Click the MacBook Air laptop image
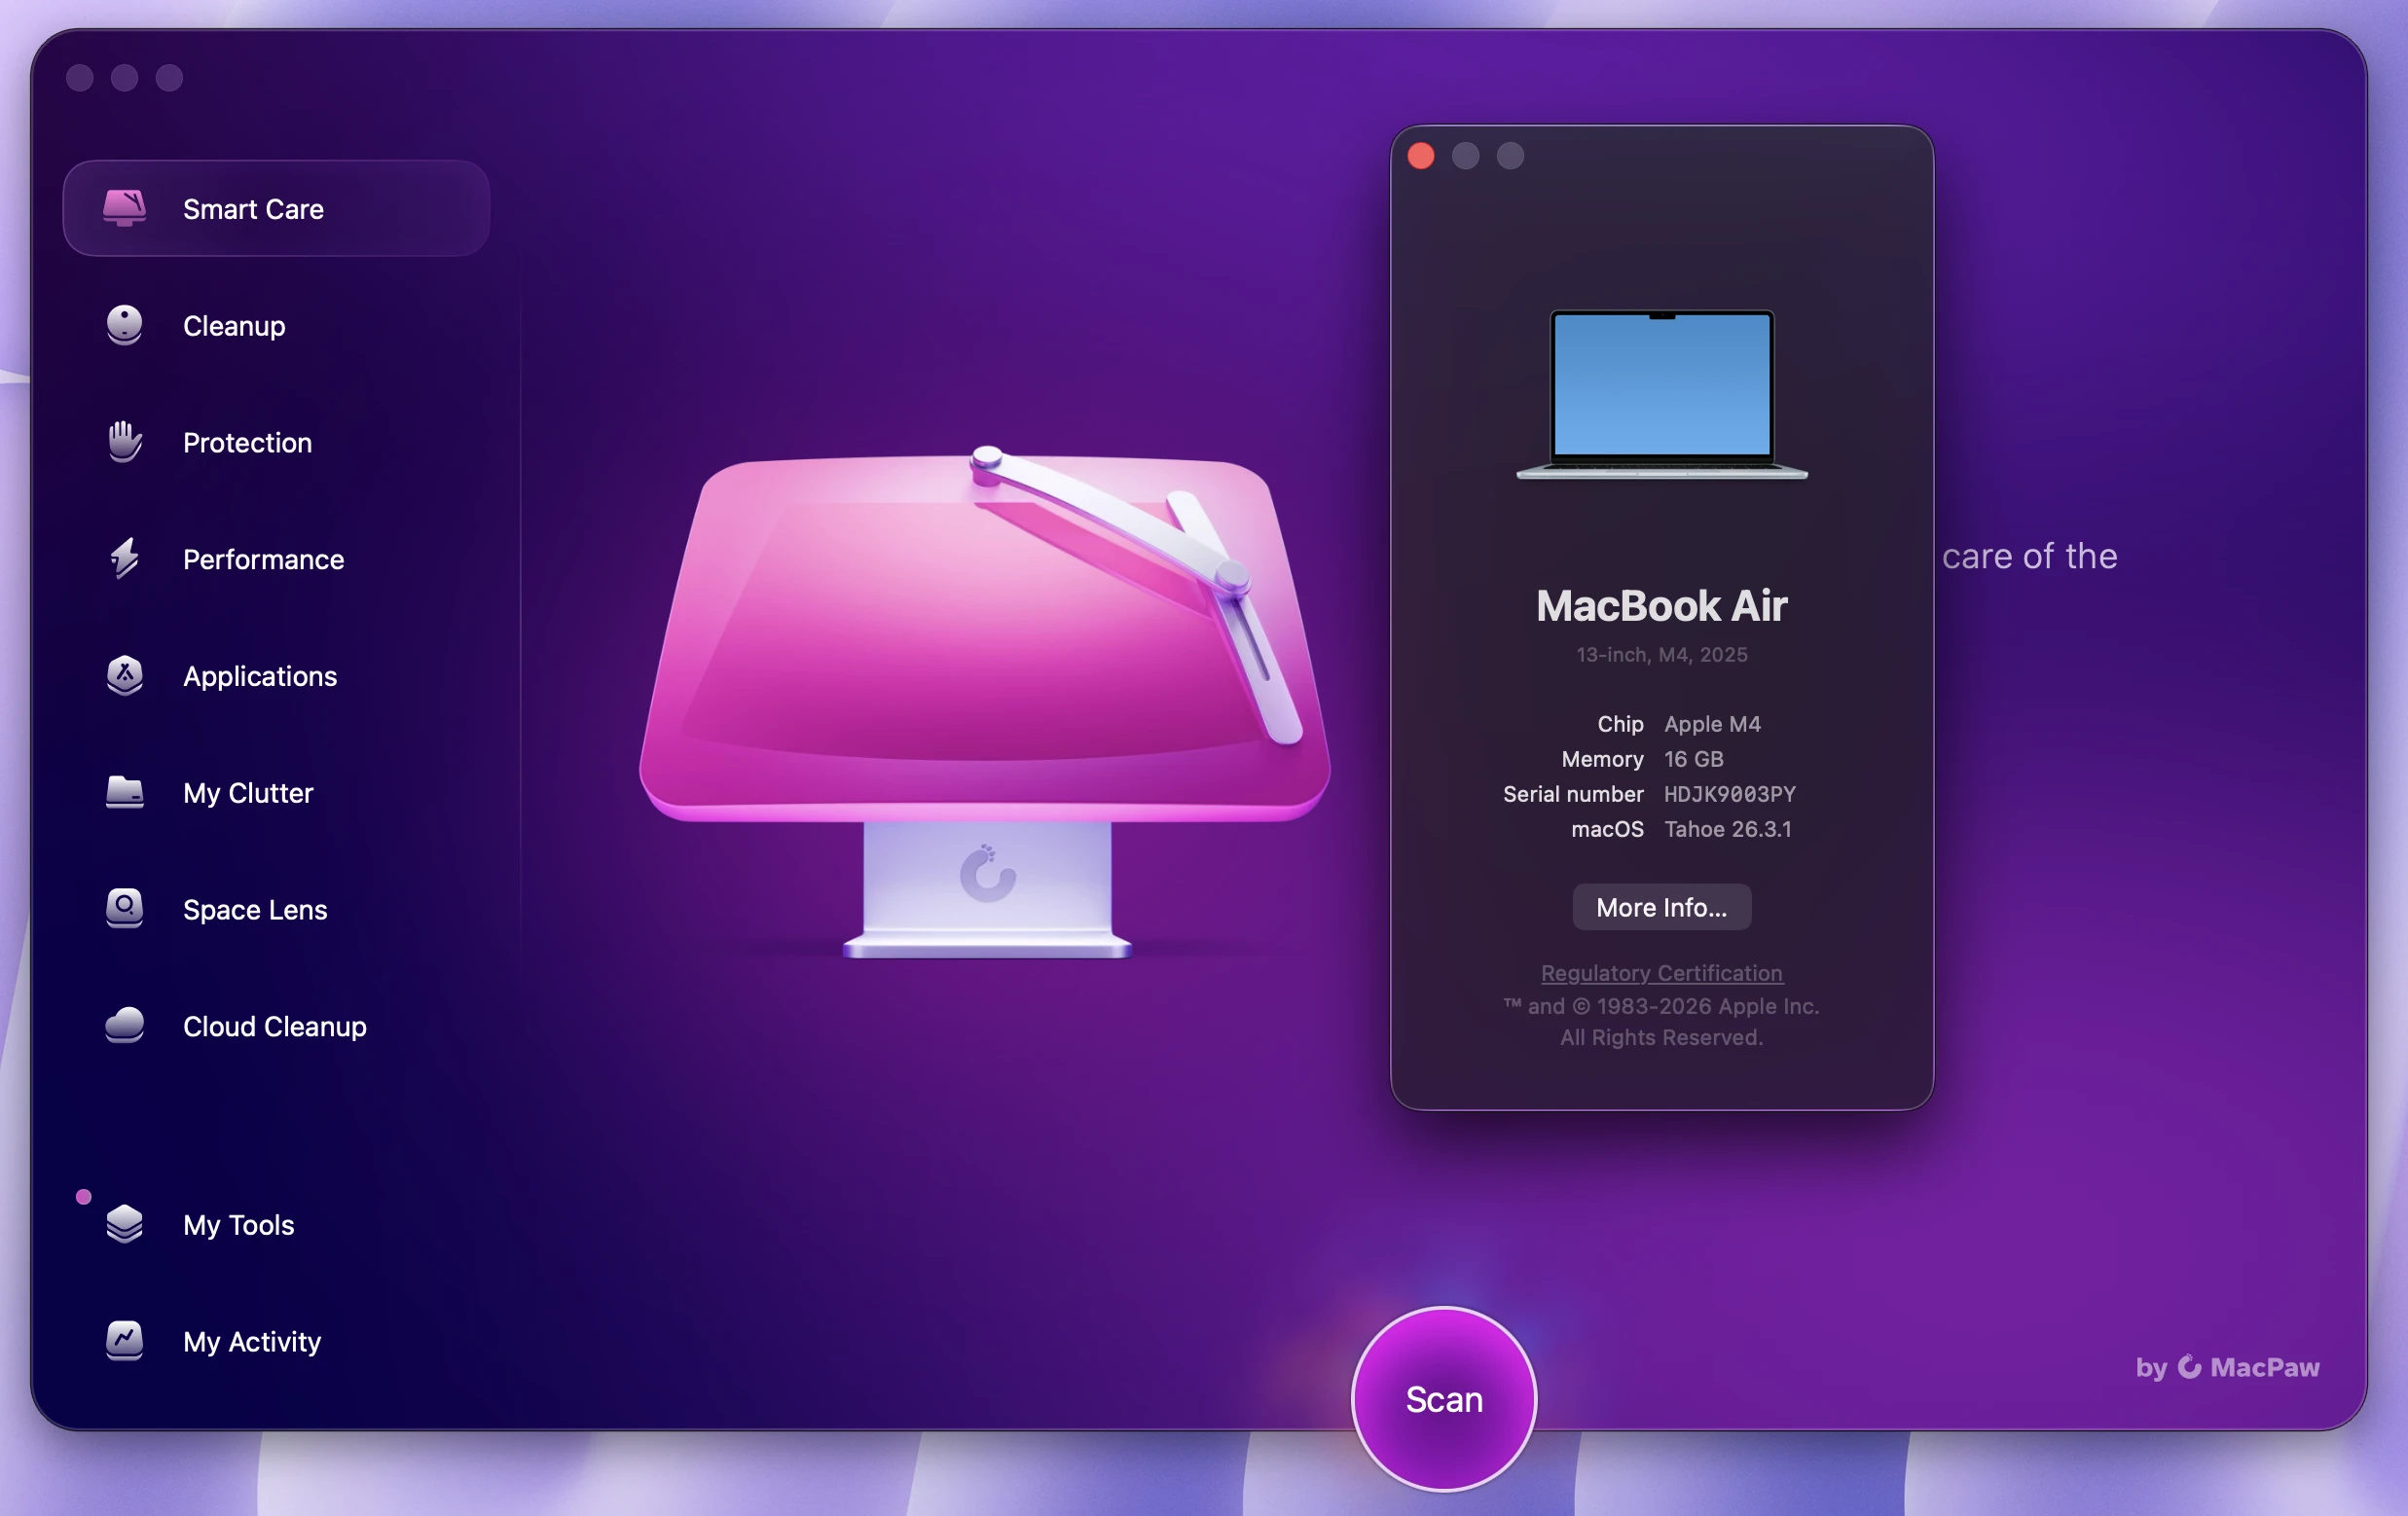2408x1516 pixels. [1662, 395]
